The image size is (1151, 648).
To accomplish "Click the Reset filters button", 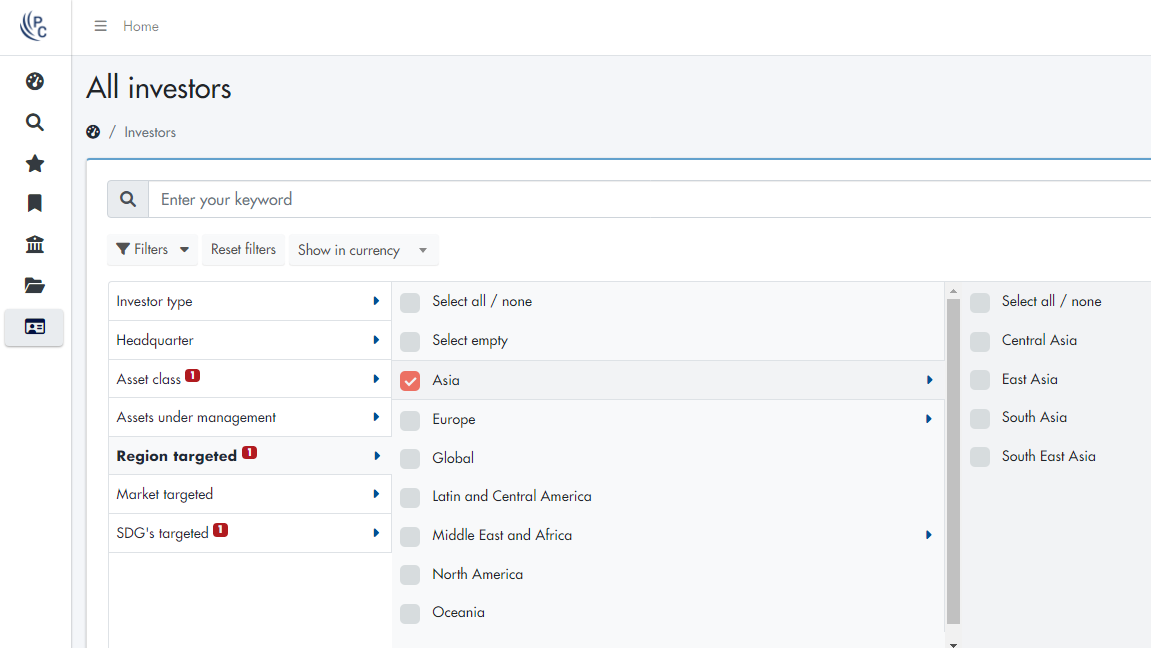I will tap(243, 250).
